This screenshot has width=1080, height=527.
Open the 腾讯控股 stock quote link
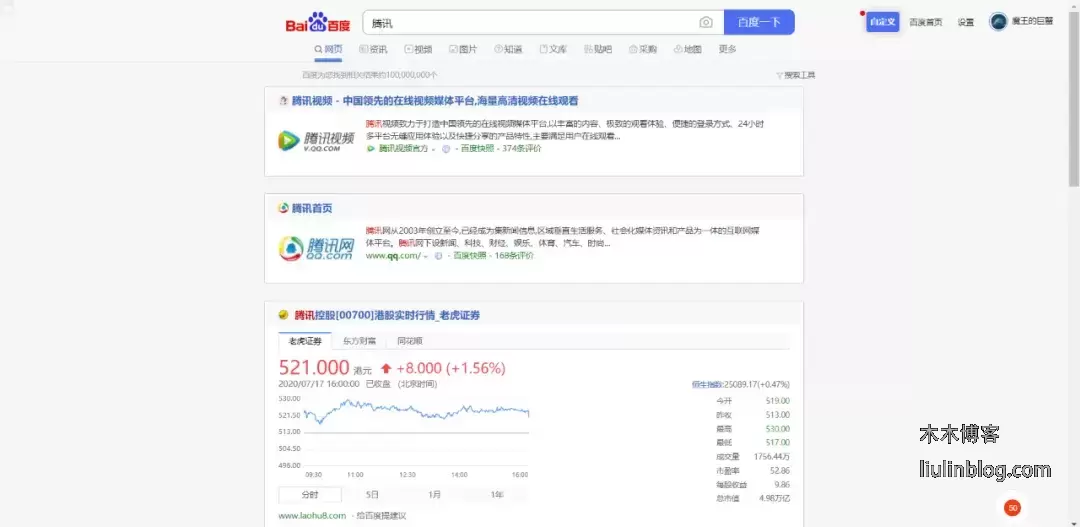pyautogui.click(x=386, y=315)
